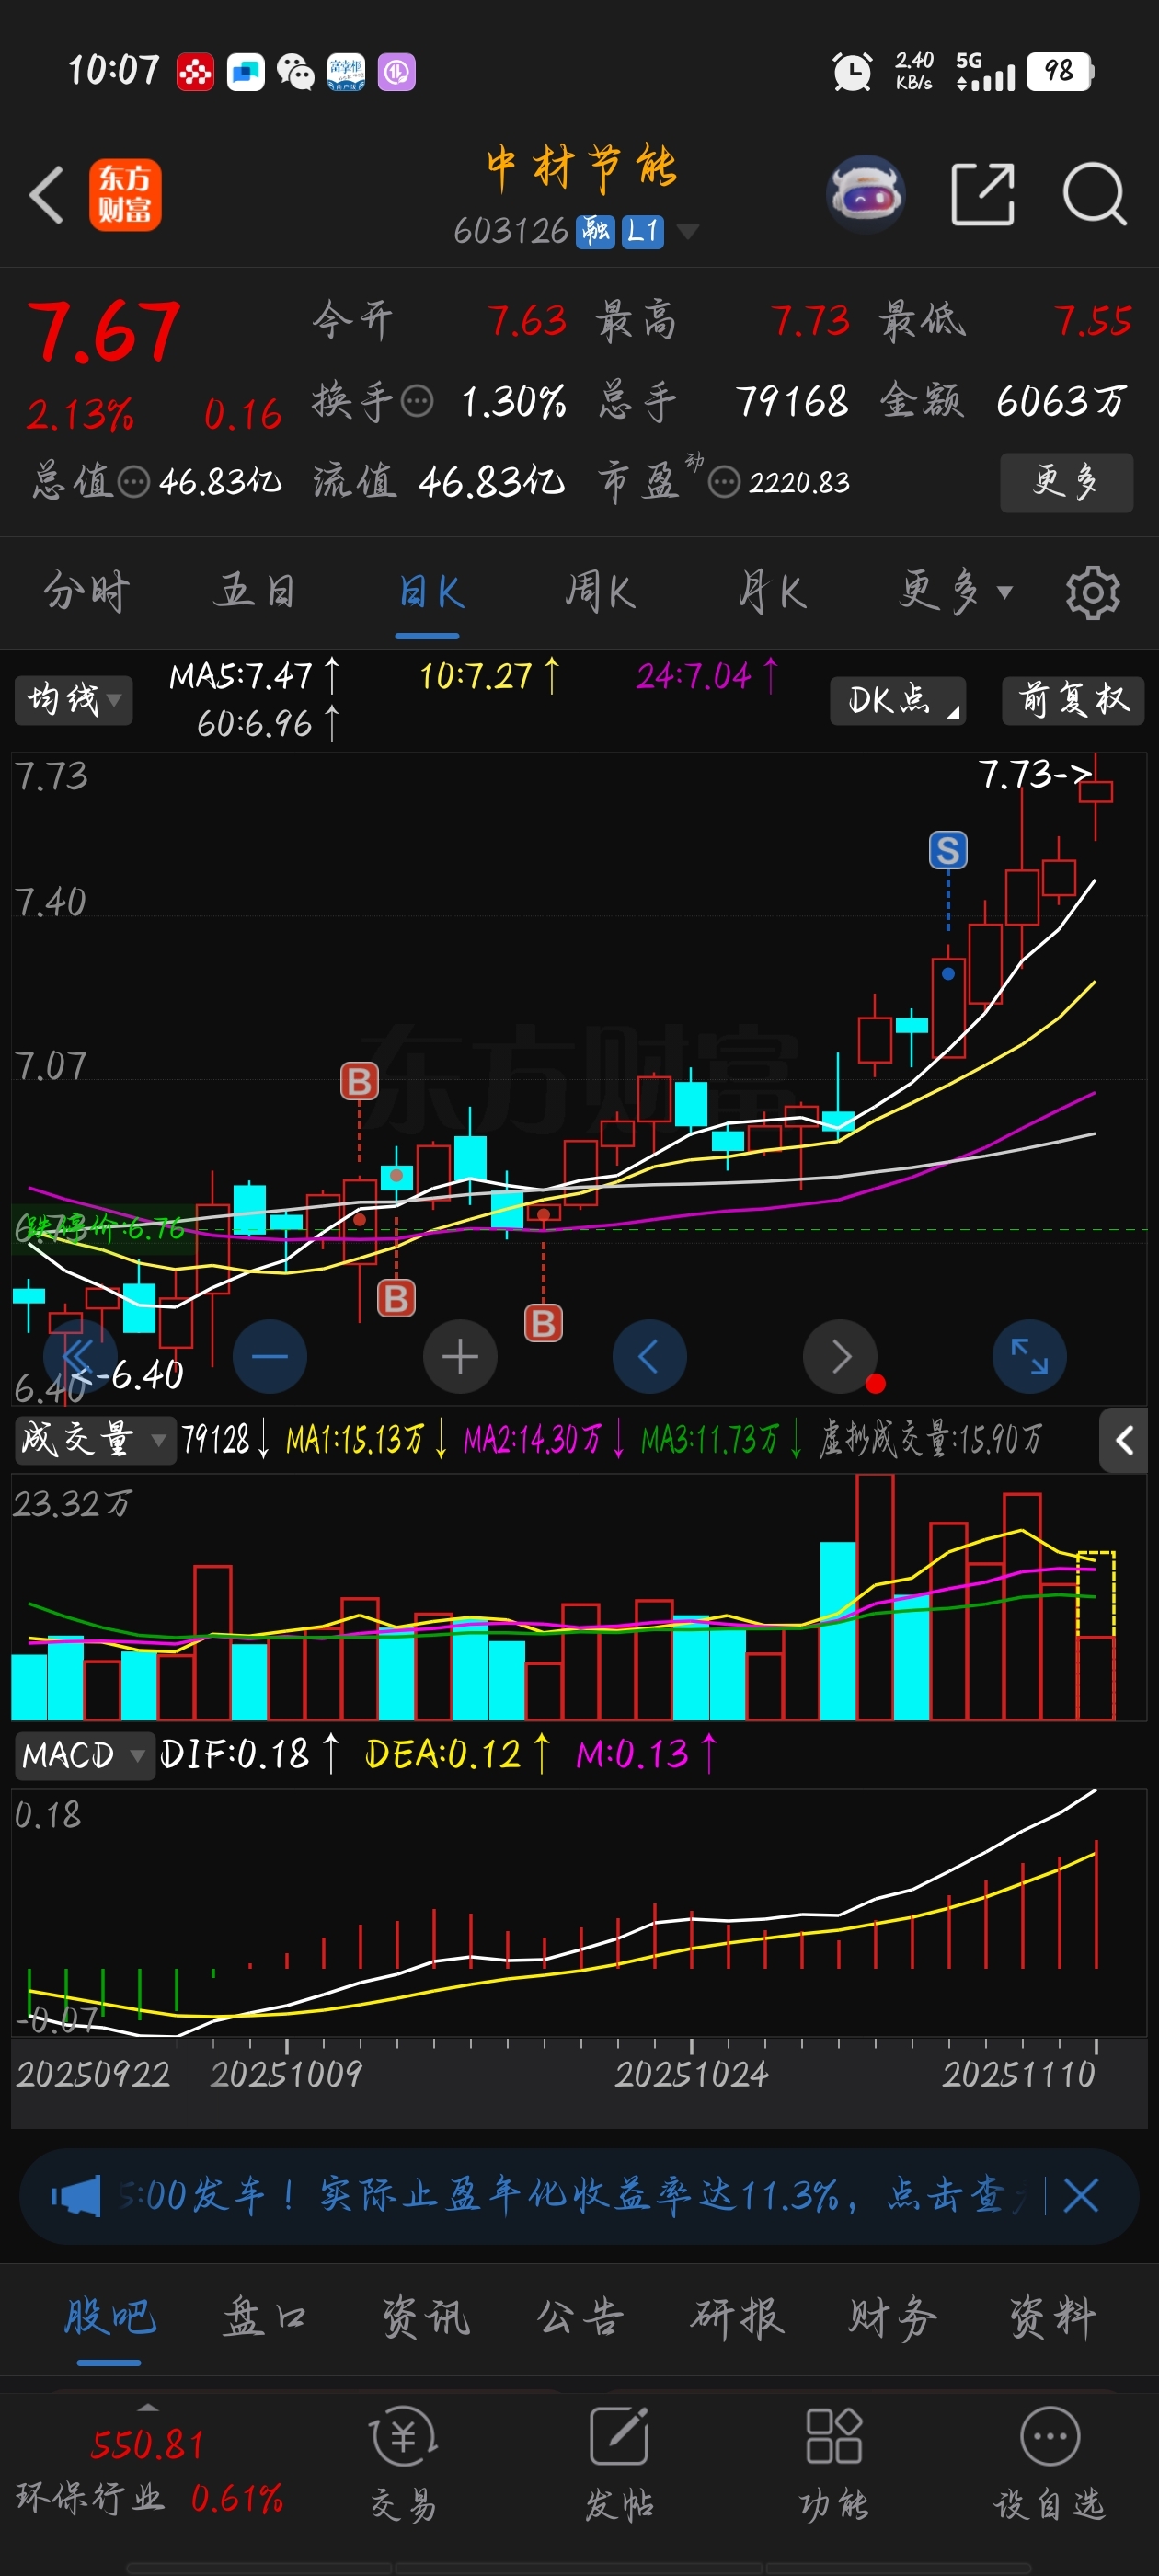Tap the alarm clock status icon
The height and width of the screenshot is (2576, 1159).
(852, 72)
